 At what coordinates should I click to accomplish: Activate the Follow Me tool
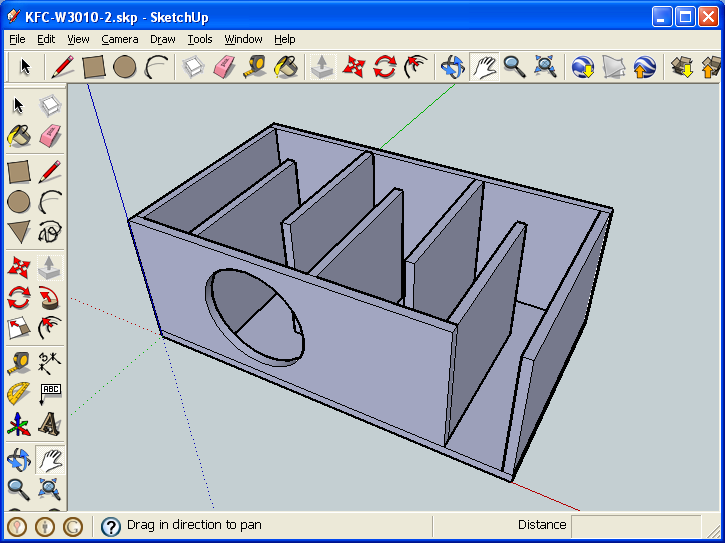pyautogui.click(x=49, y=298)
